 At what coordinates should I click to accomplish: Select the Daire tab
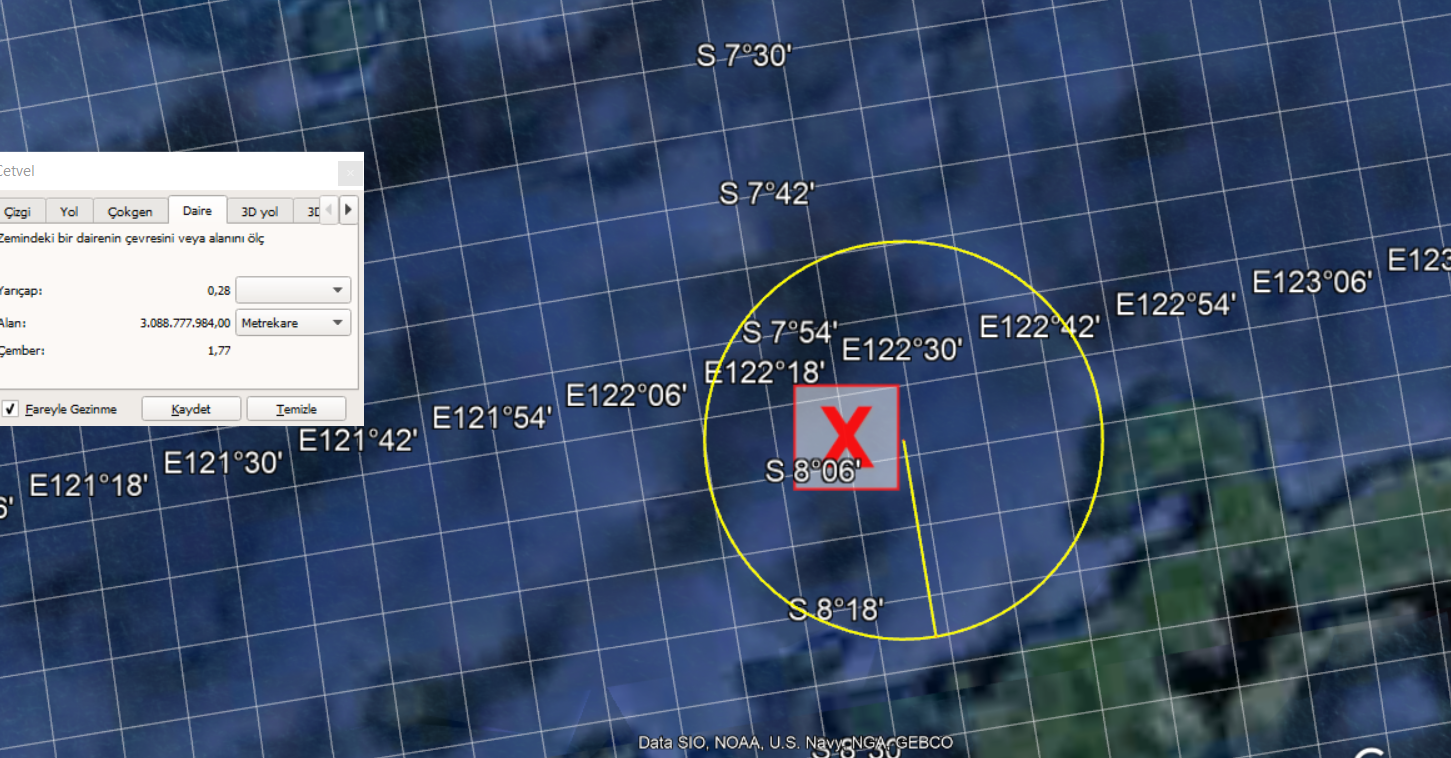[197, 210]
